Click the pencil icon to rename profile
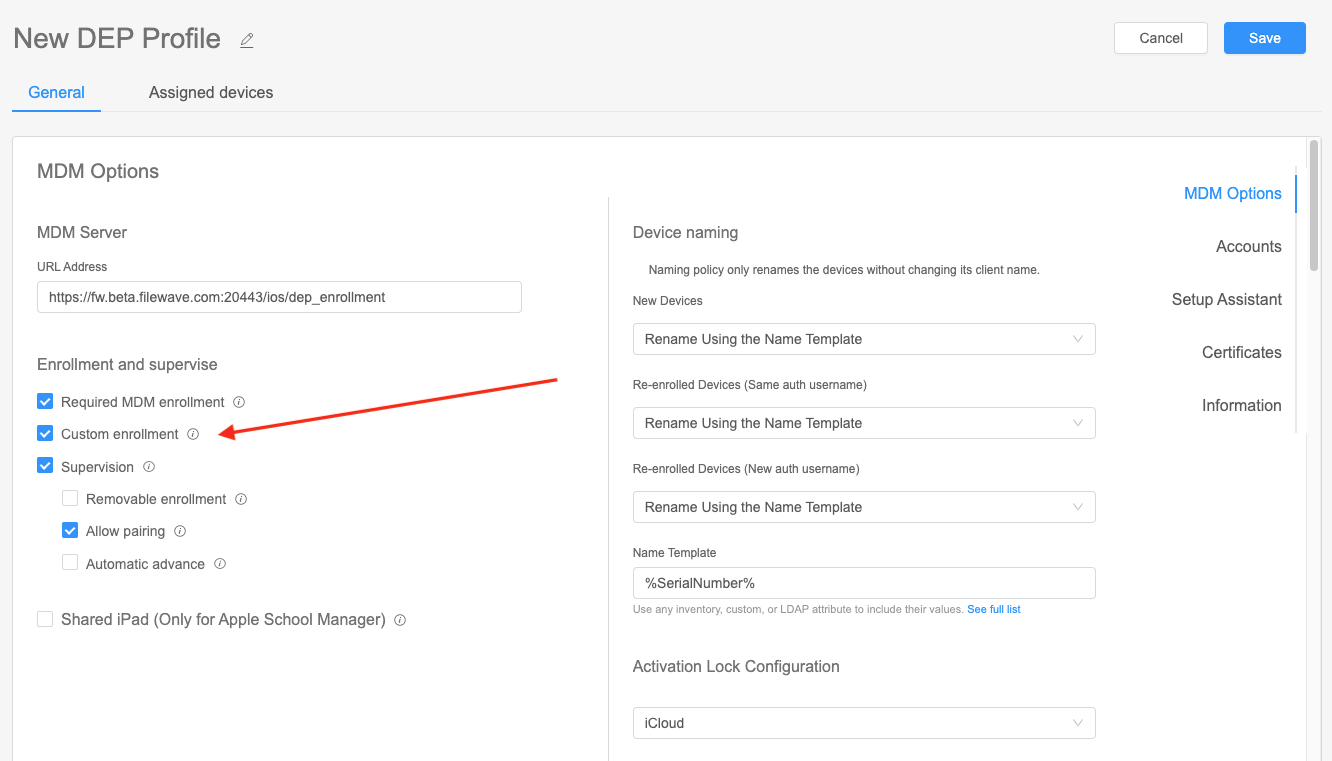Image resolution: width=1332 pixels, height=761 pixels. (x=247, y=40)
